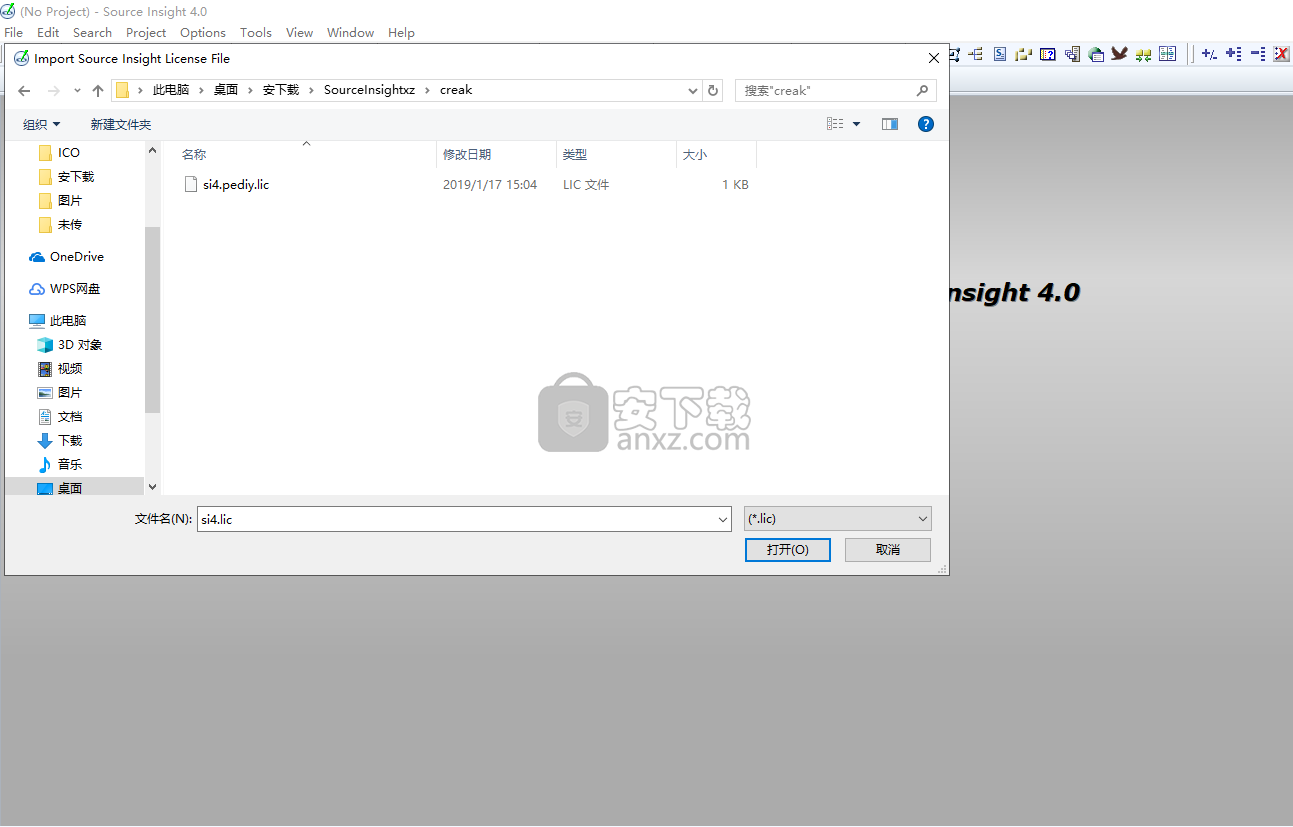Open the Project menu
The width and height of the screenshot is (1293, 827).
pyautogui.click(x=146, y=32)
